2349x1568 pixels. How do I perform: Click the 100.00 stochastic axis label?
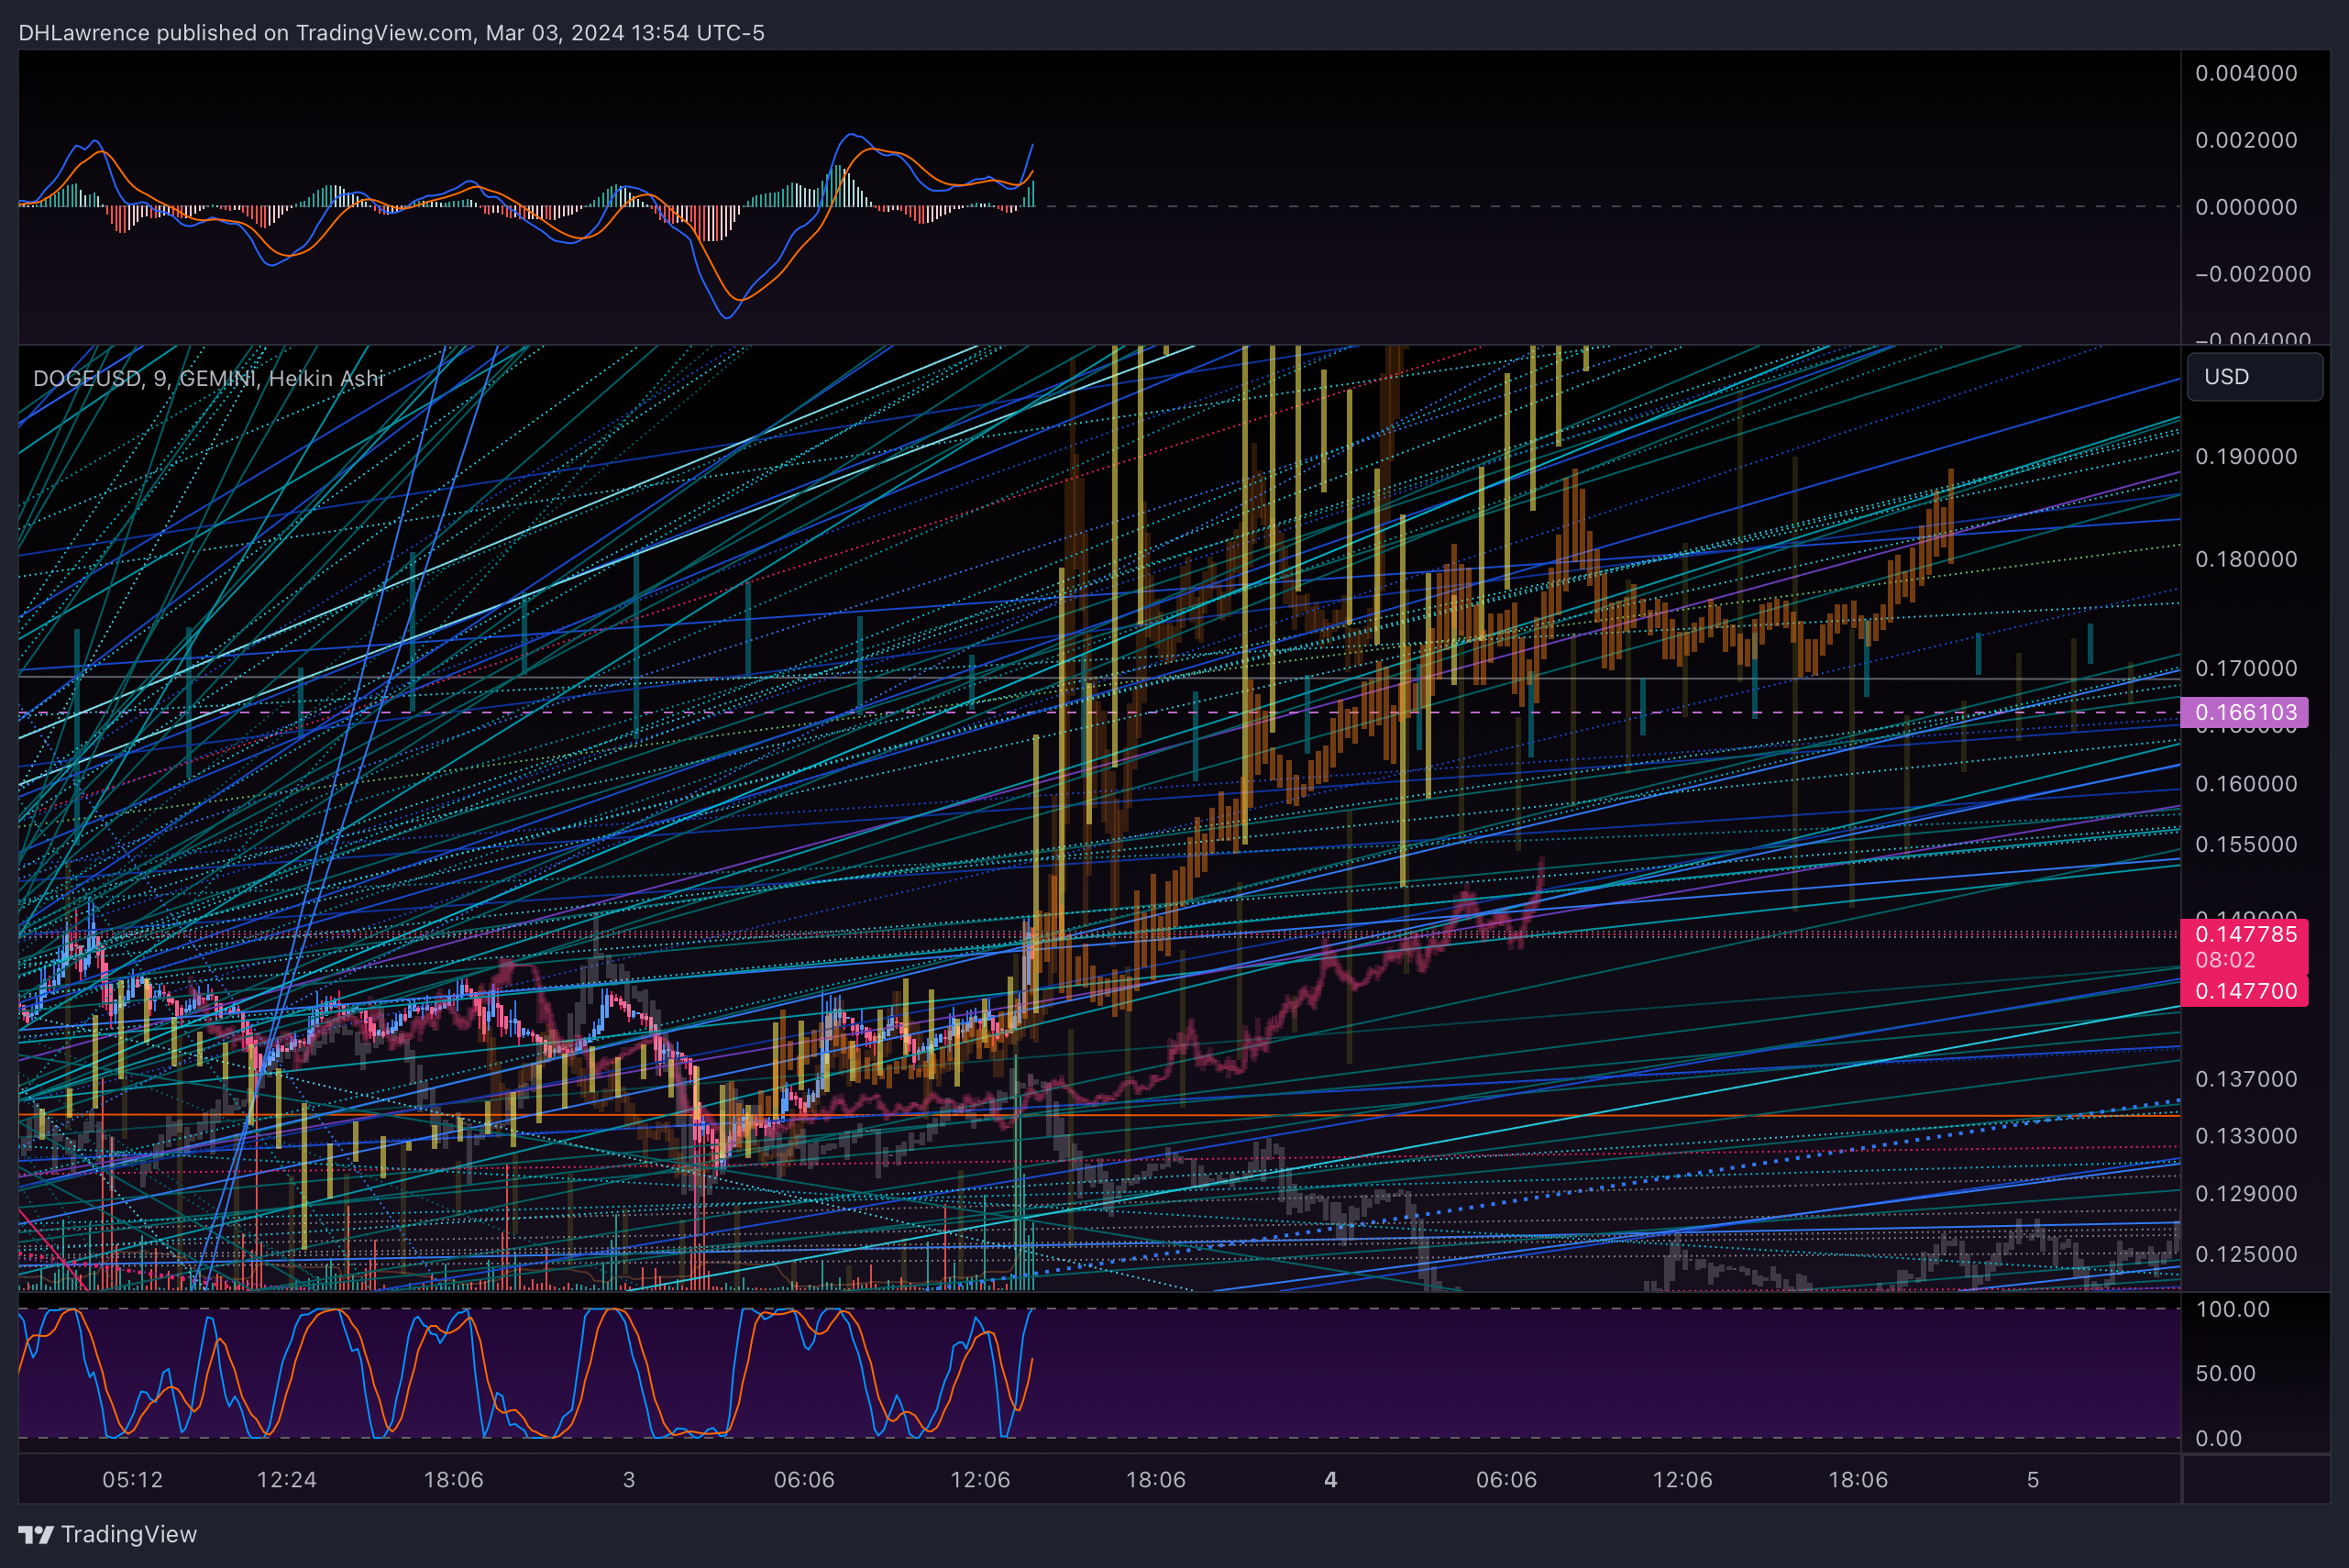[2232, 1309]
